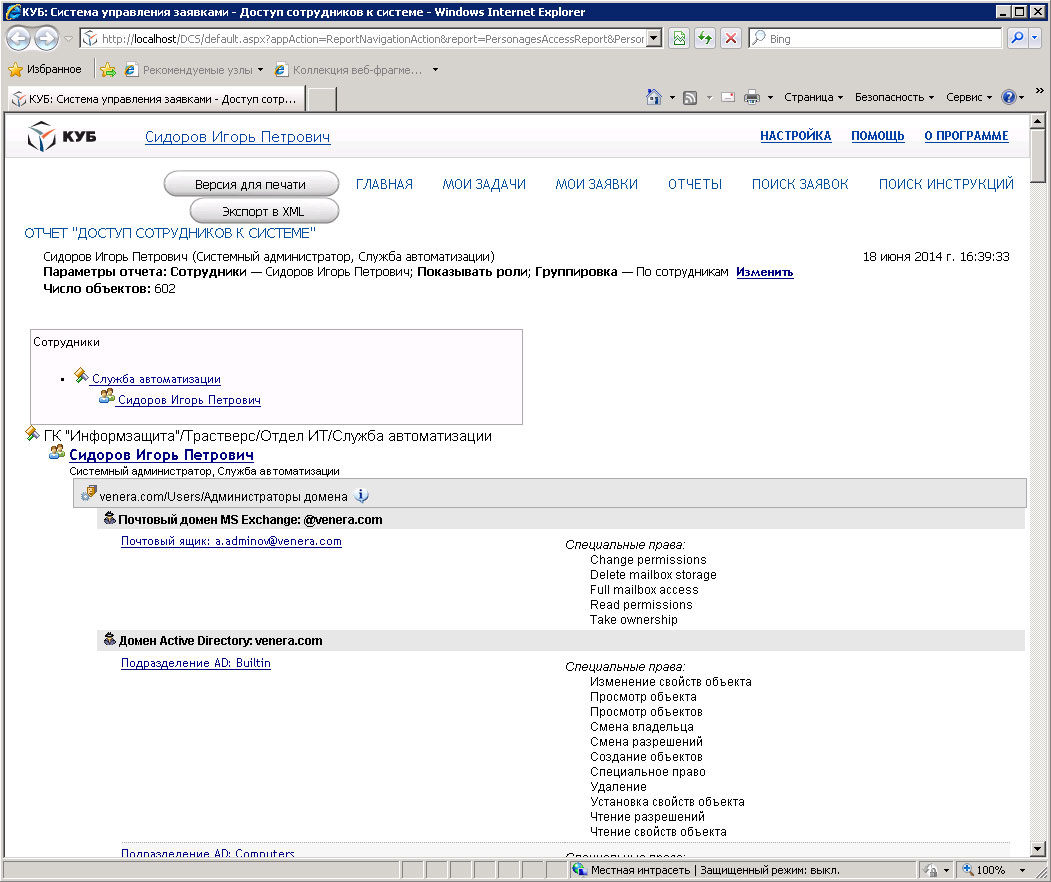Open the Страница menu dropdown
1051x882 pixels.
click(813, 97)
